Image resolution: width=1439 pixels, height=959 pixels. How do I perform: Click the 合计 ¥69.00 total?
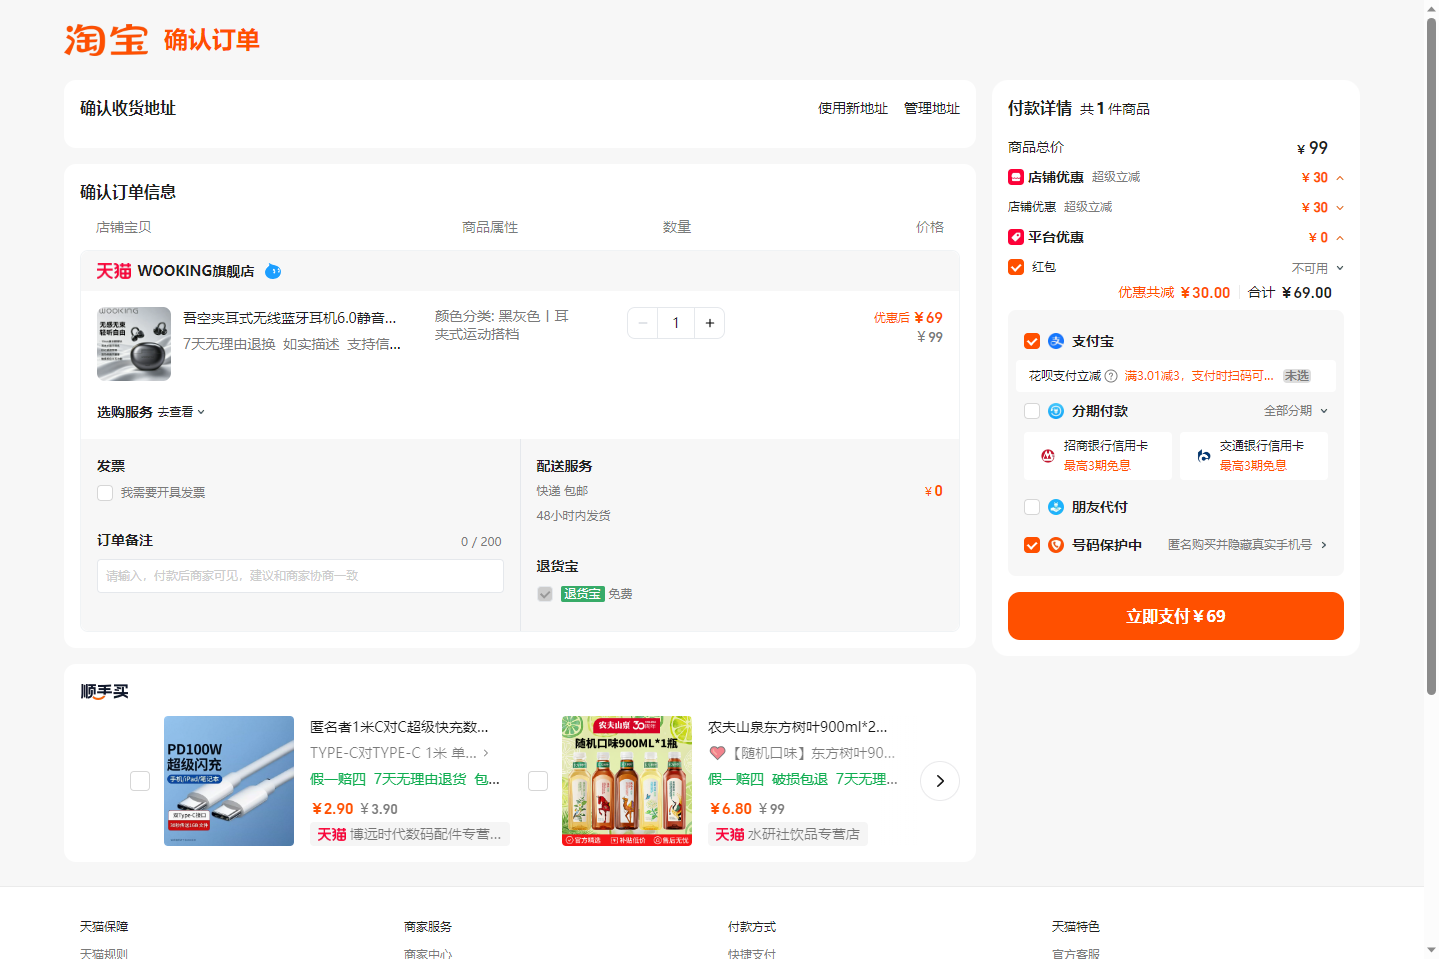(x=1290, y=293)
